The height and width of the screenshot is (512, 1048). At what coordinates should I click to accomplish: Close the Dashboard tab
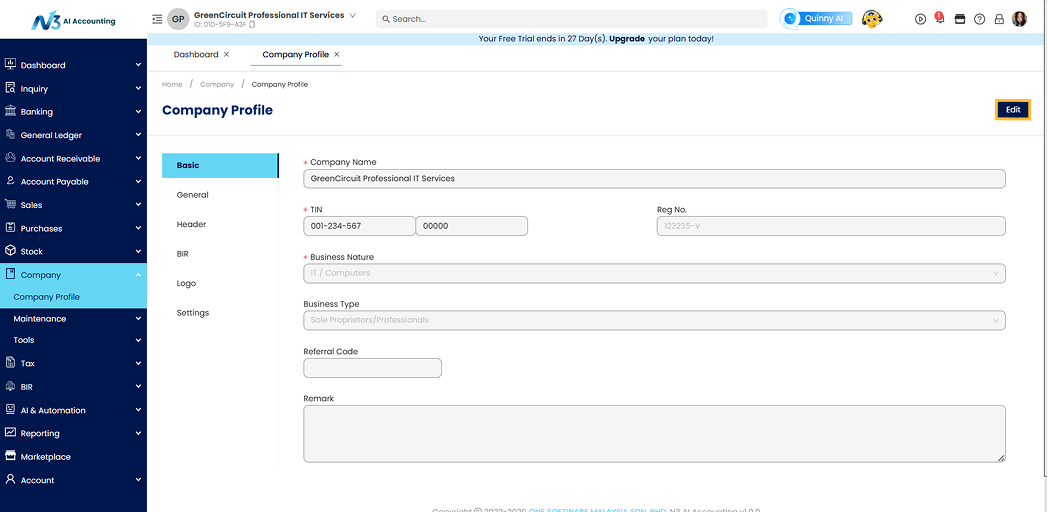(227, 54)
